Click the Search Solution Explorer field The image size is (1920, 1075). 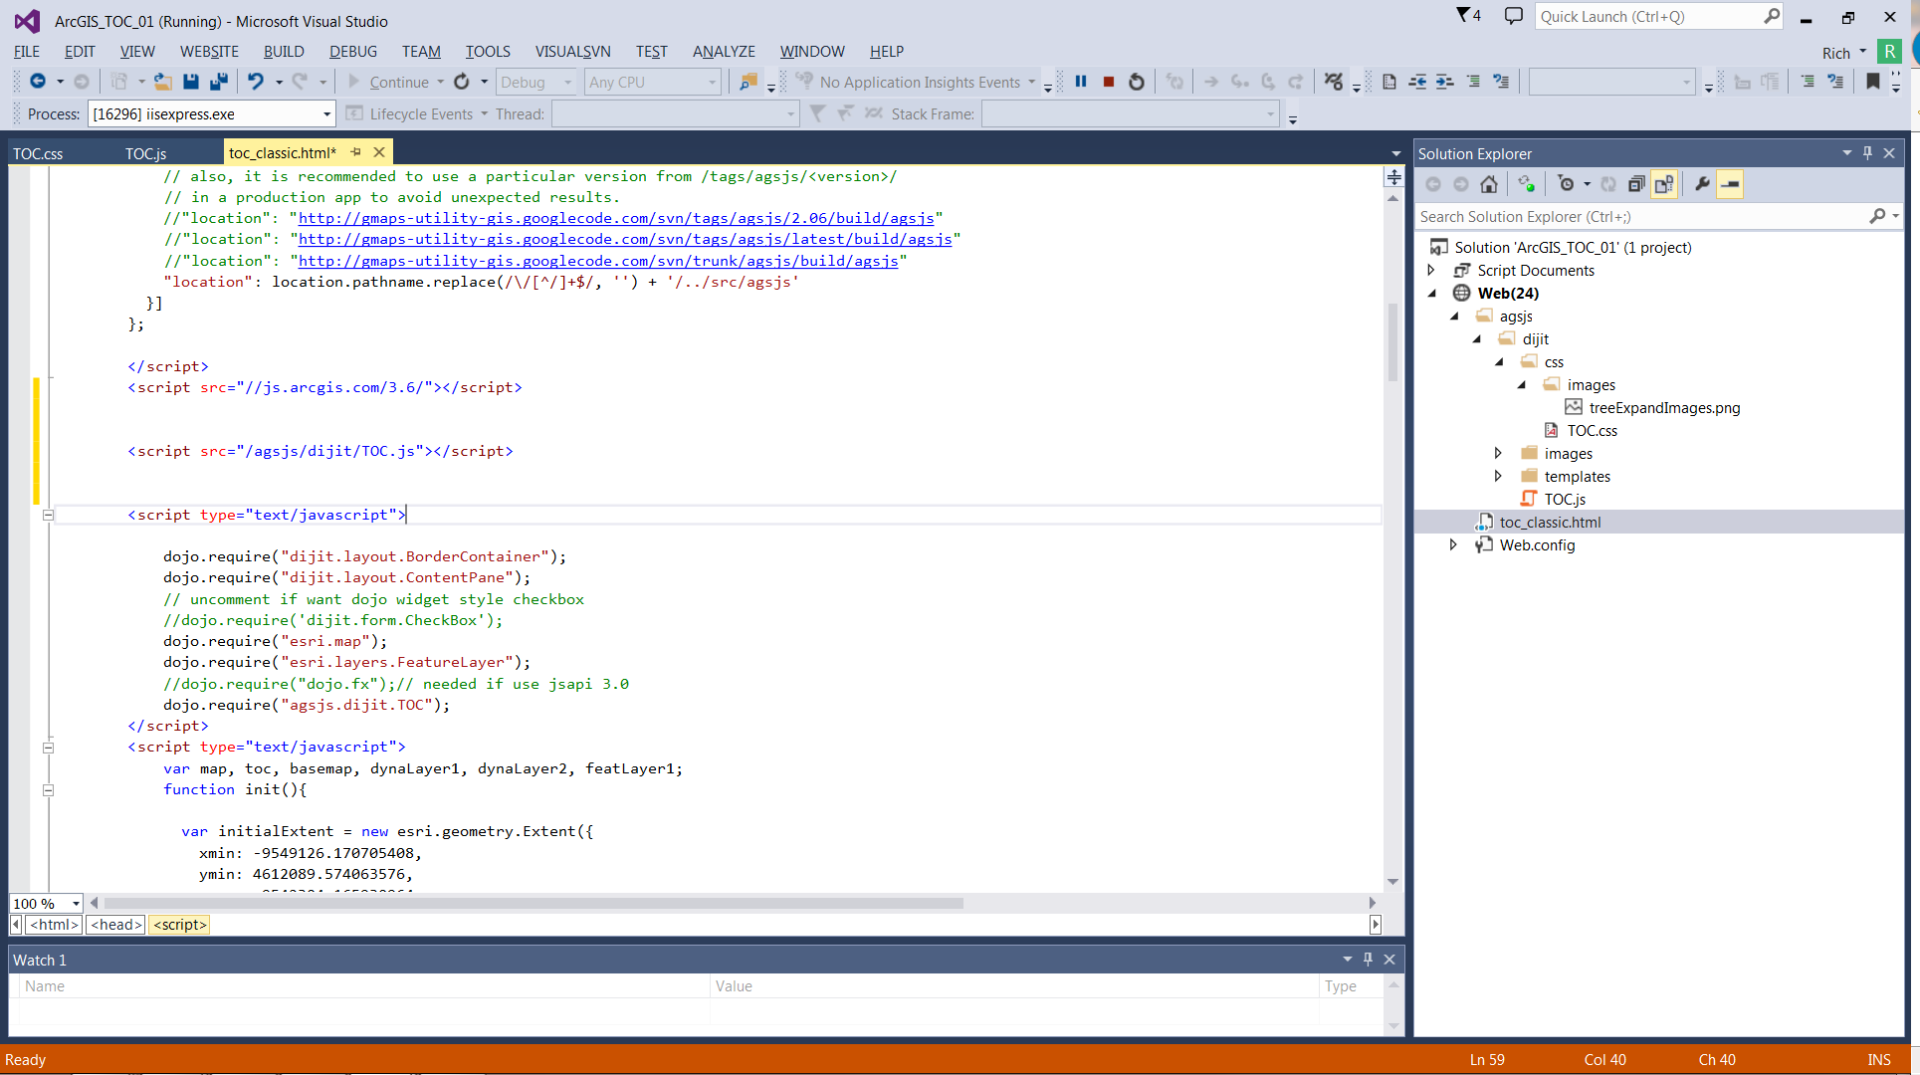coord(1640,216)
